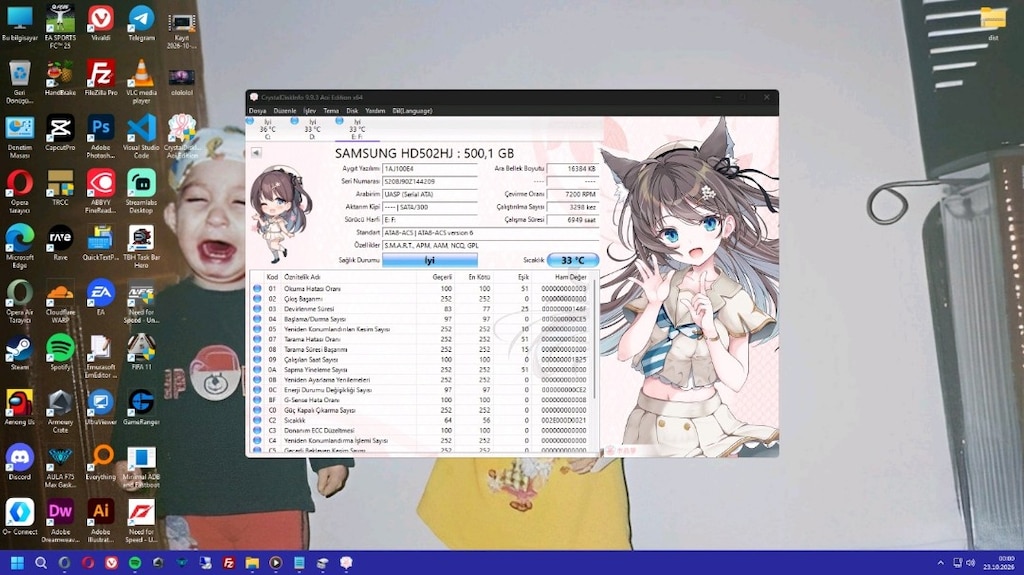Click the İyi health status button
The height and width of the screenshot is (575, 1024).
(x=430, y=260)
